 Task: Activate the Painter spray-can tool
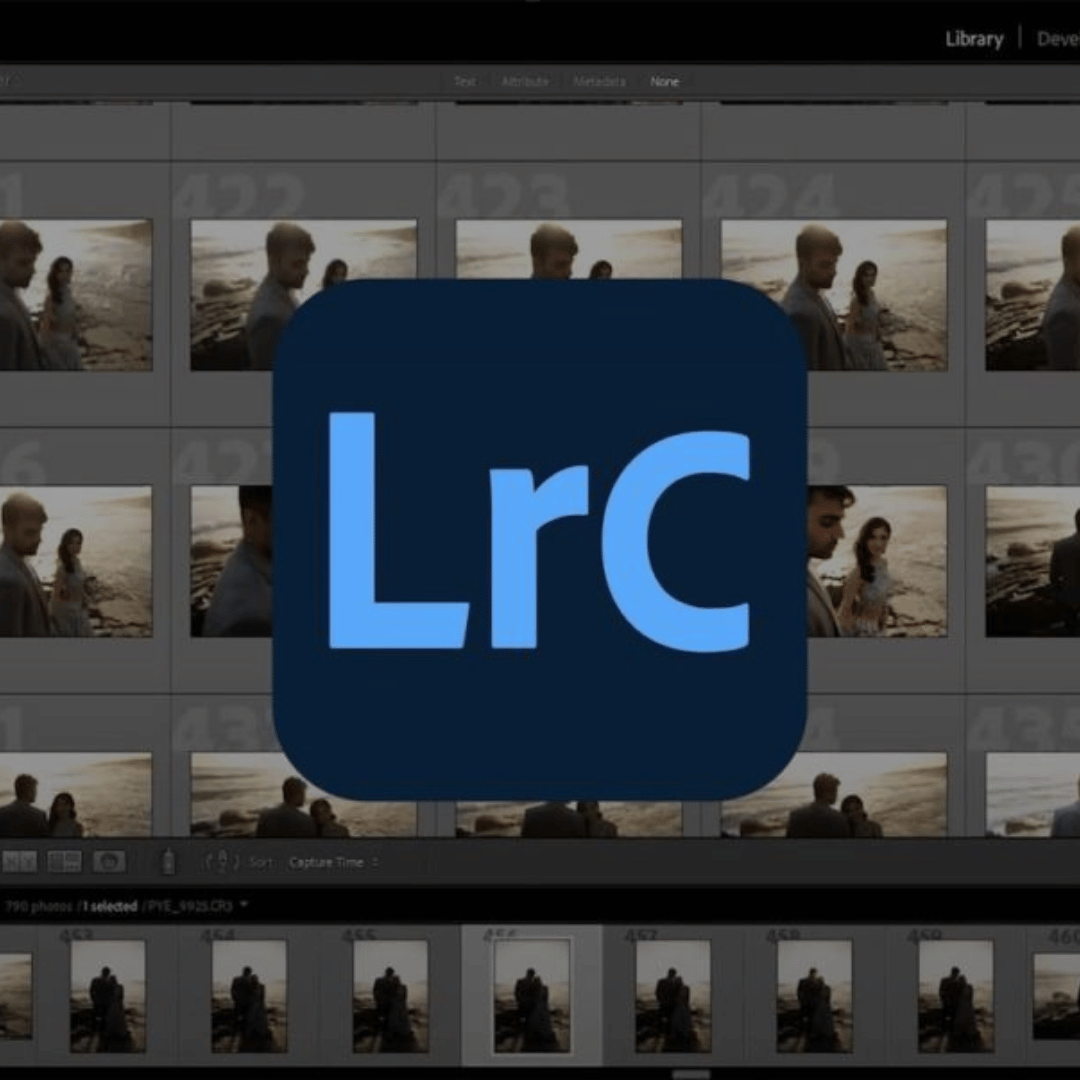[x=168, y=861]
